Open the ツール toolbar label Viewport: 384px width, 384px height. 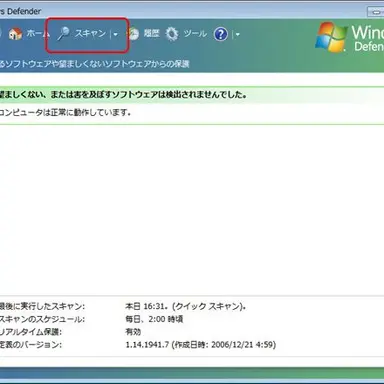tap(195, 33)
